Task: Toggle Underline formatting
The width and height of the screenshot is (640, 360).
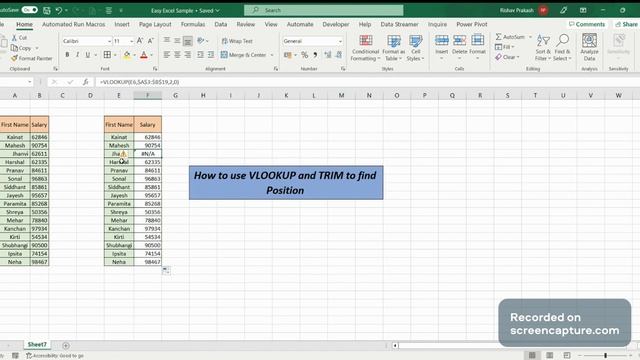Action: pos(87,55)
